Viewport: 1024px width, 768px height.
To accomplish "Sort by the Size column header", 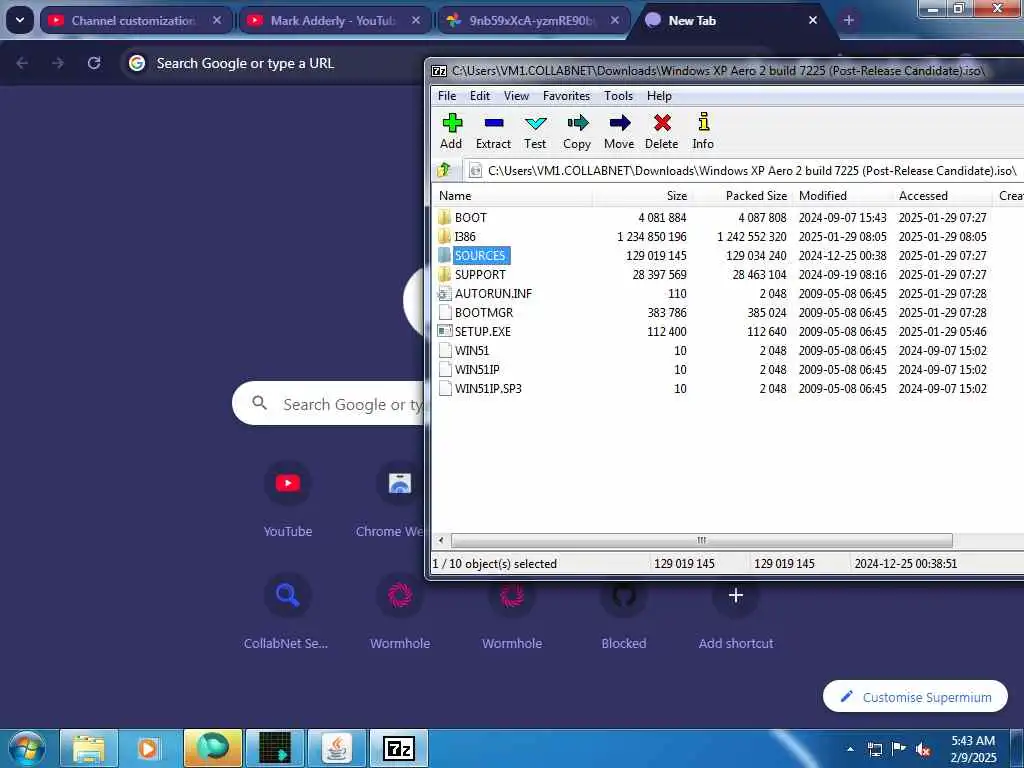I will pyautogui.click(x=641, y=196).
